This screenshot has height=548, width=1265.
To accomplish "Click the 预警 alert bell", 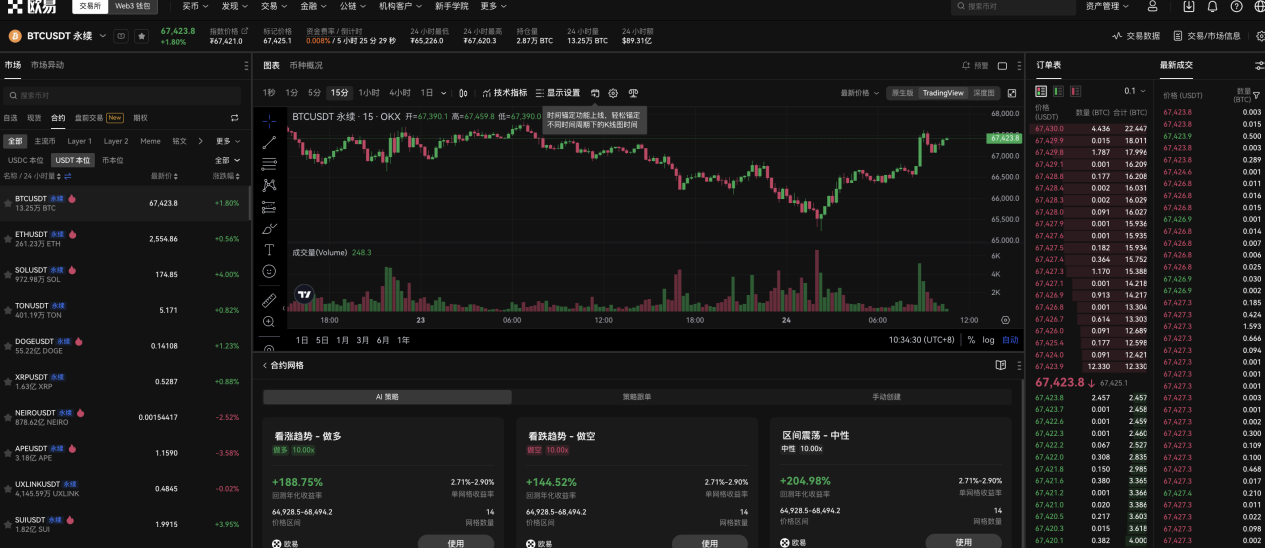I will pyautogui.click(x=975, y=65).
